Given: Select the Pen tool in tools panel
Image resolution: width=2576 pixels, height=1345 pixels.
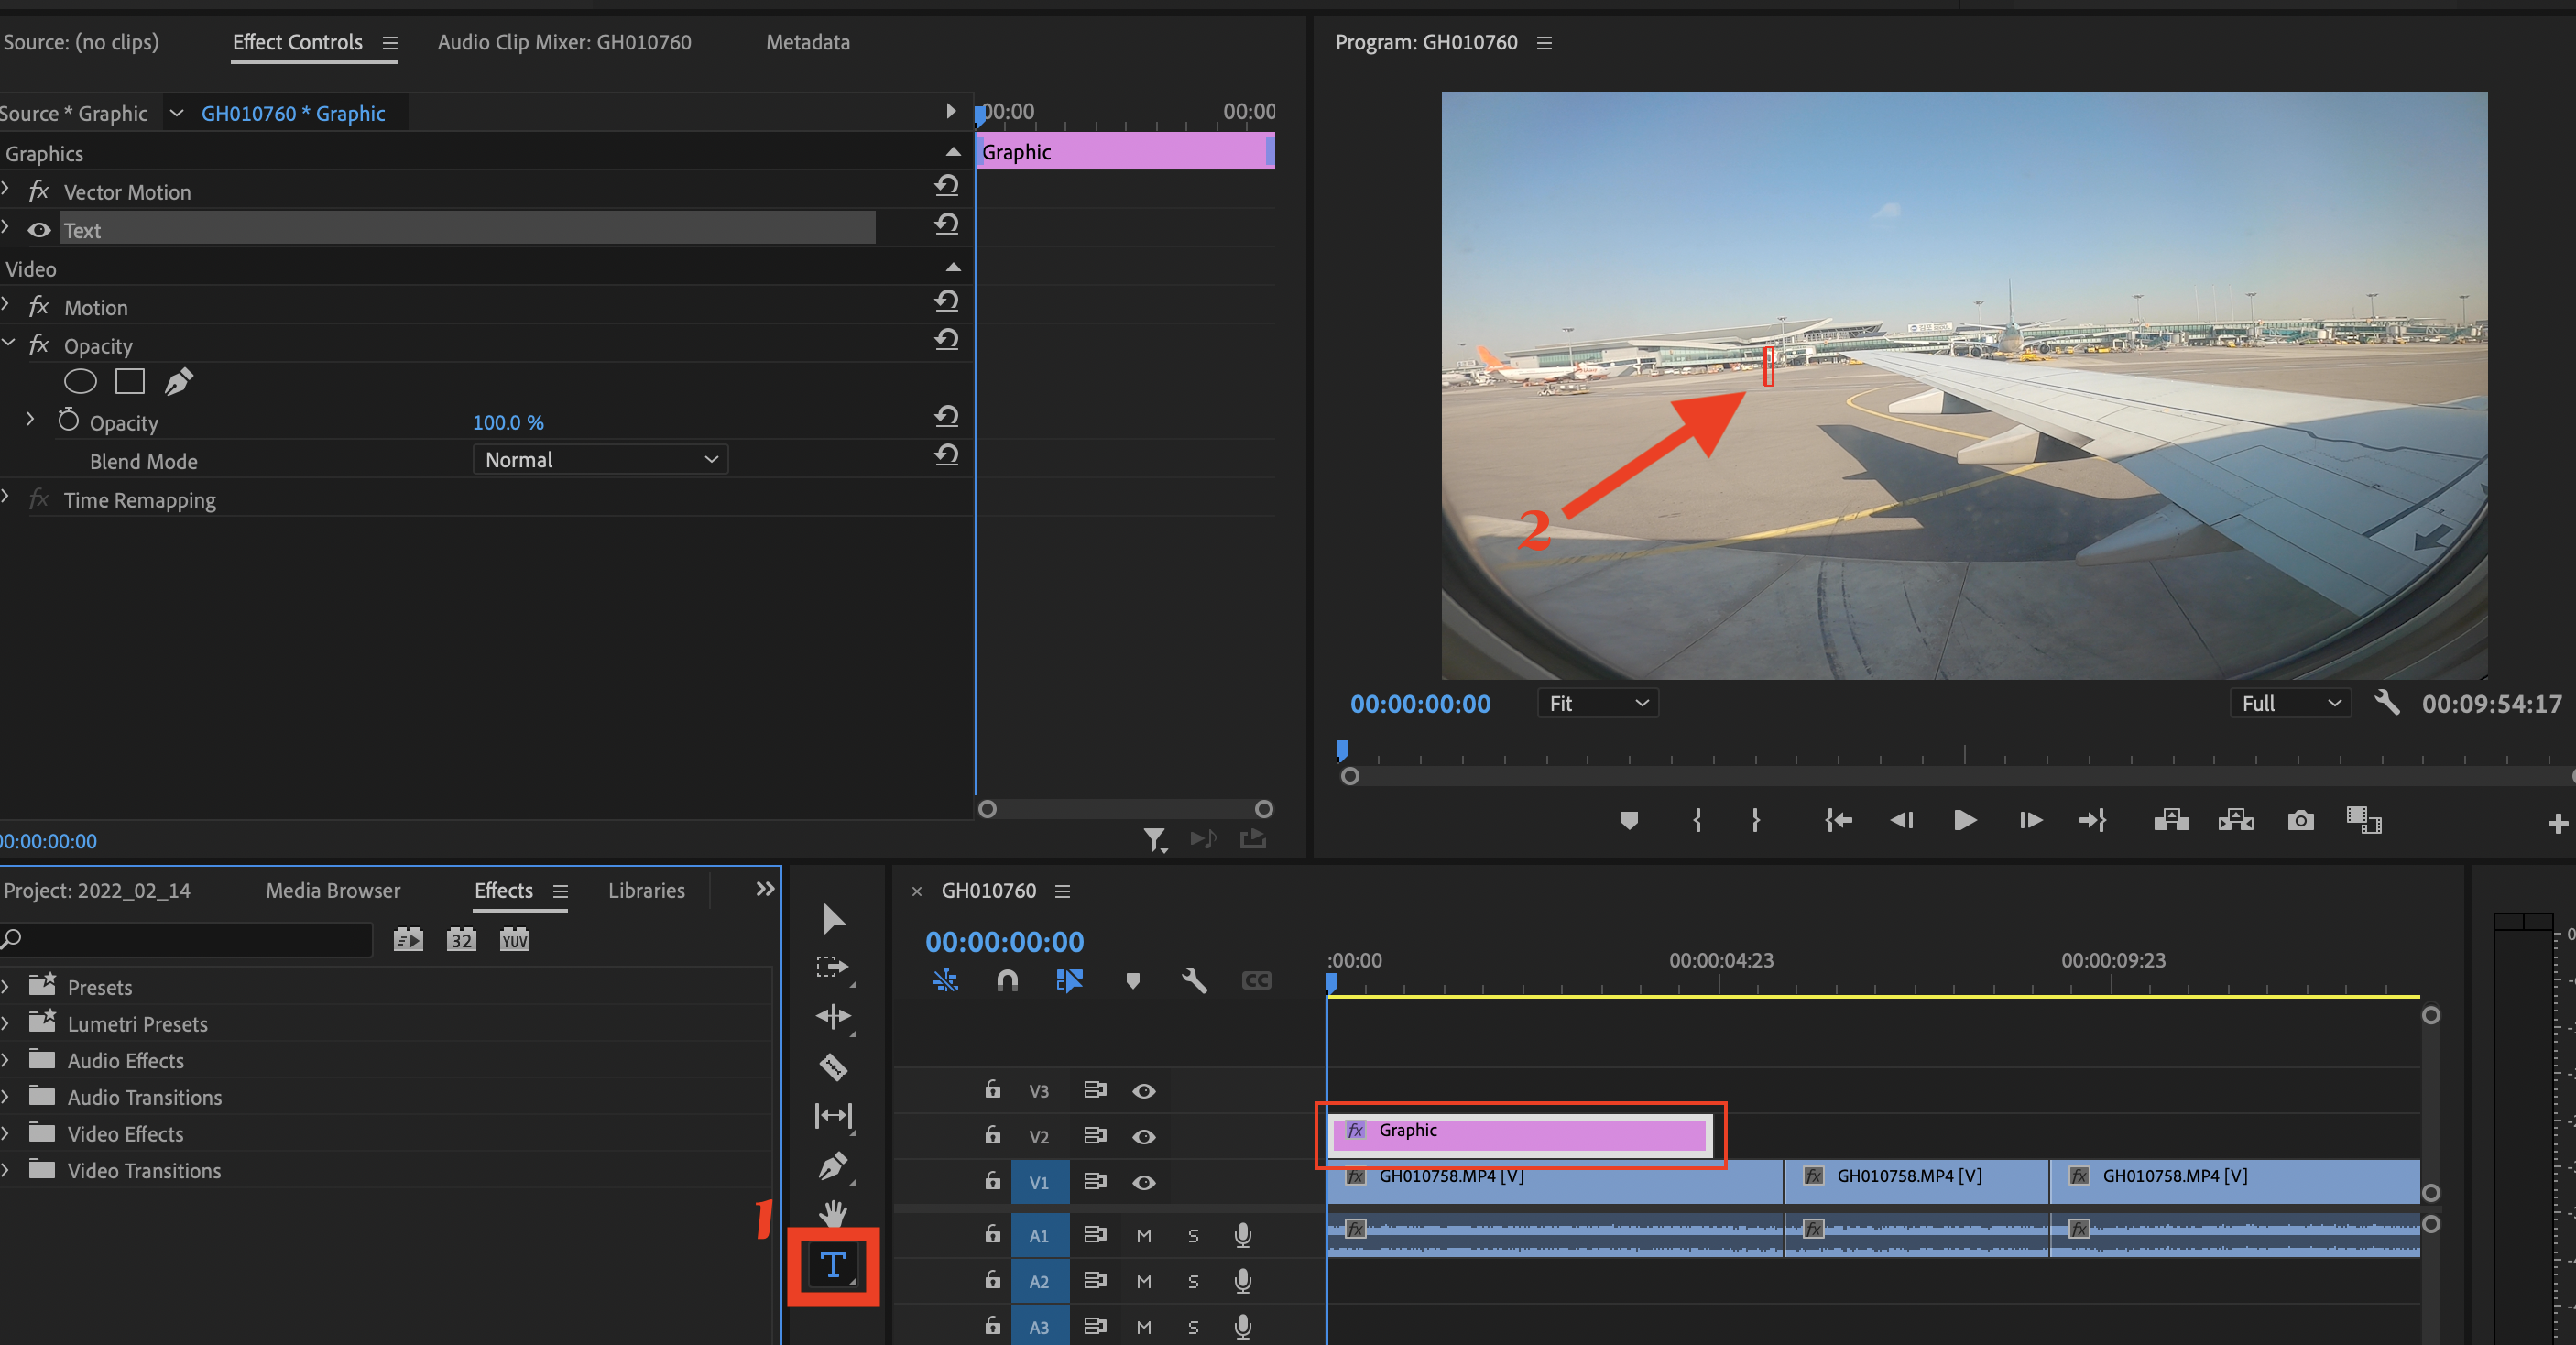Looking at the screenshot, I should [x=832, y=1165].
